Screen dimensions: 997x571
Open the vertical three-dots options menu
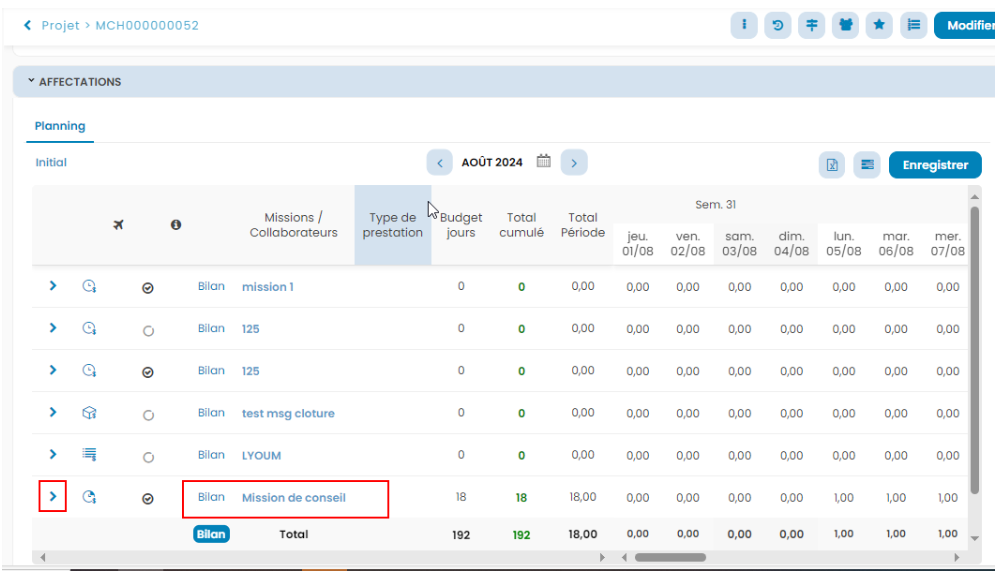pos(743,26)
